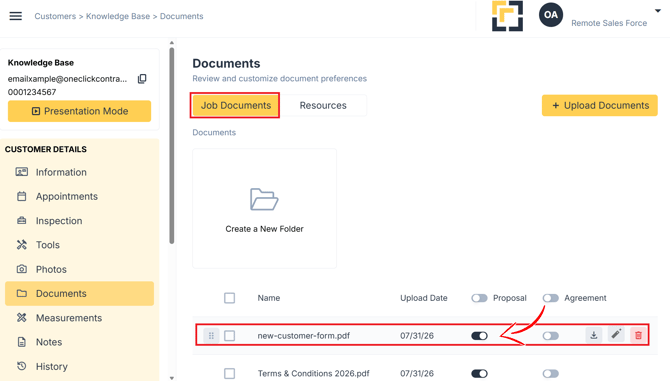Turn off Proposal for new-customer-form.pdf
Image resolution: width=670 pixels, height=381 pixels.
pyautogui.click(x=479, y=336)
